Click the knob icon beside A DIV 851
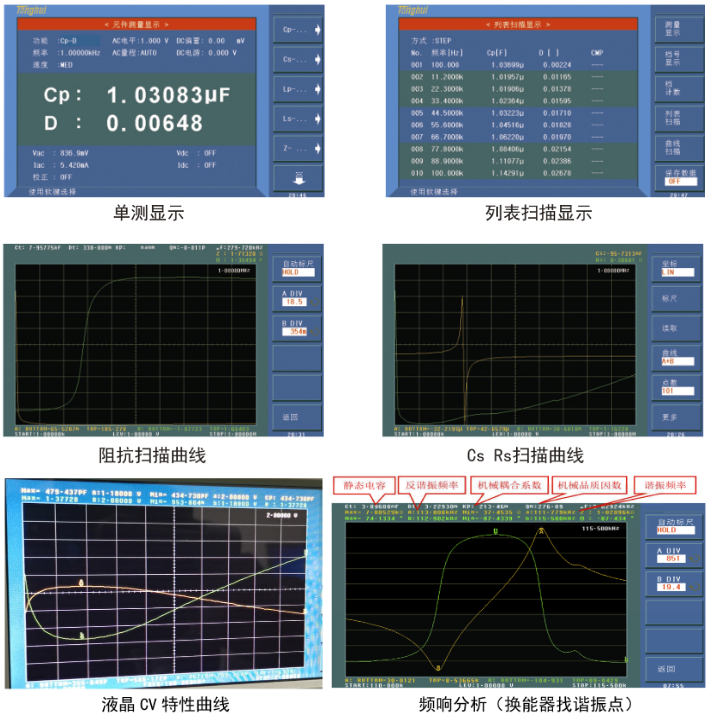This screenshot has height=718, width=710. click(694, 558)
